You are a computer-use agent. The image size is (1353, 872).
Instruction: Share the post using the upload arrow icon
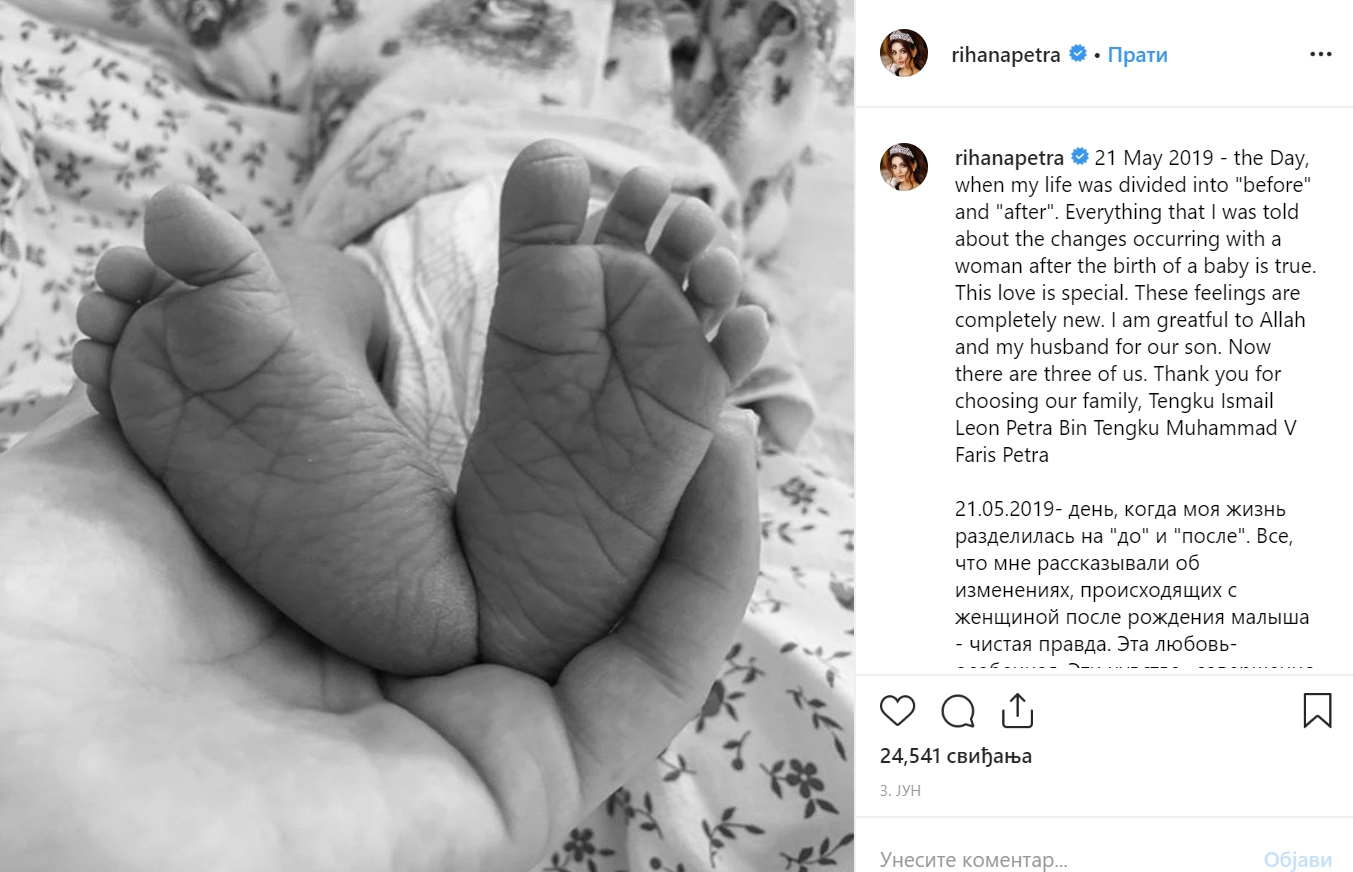click(1017, 711)
